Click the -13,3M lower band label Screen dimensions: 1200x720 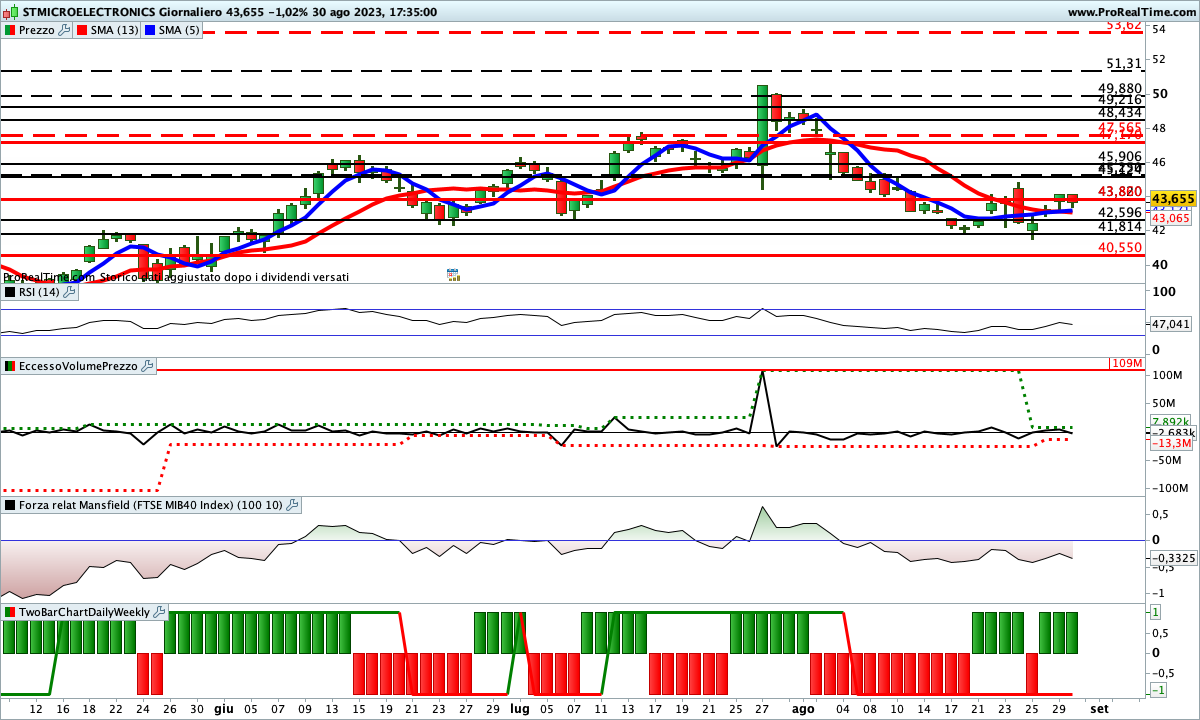[x=1171, y=443]
